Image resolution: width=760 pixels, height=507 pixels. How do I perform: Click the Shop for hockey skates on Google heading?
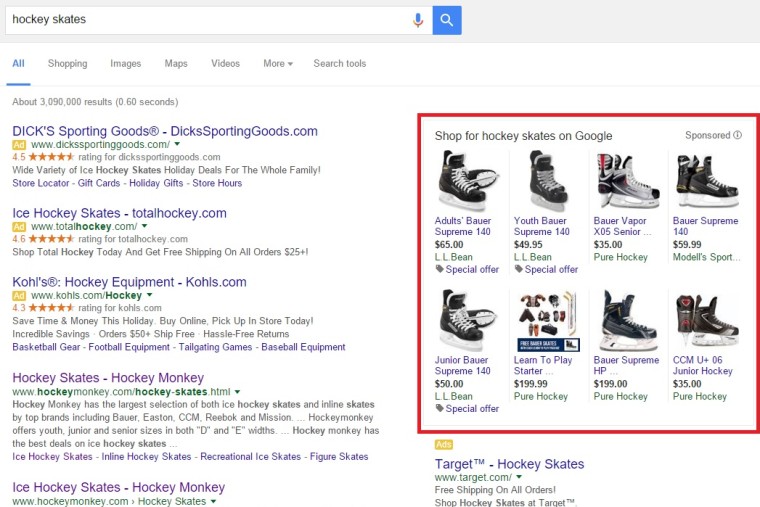point(523,136)
